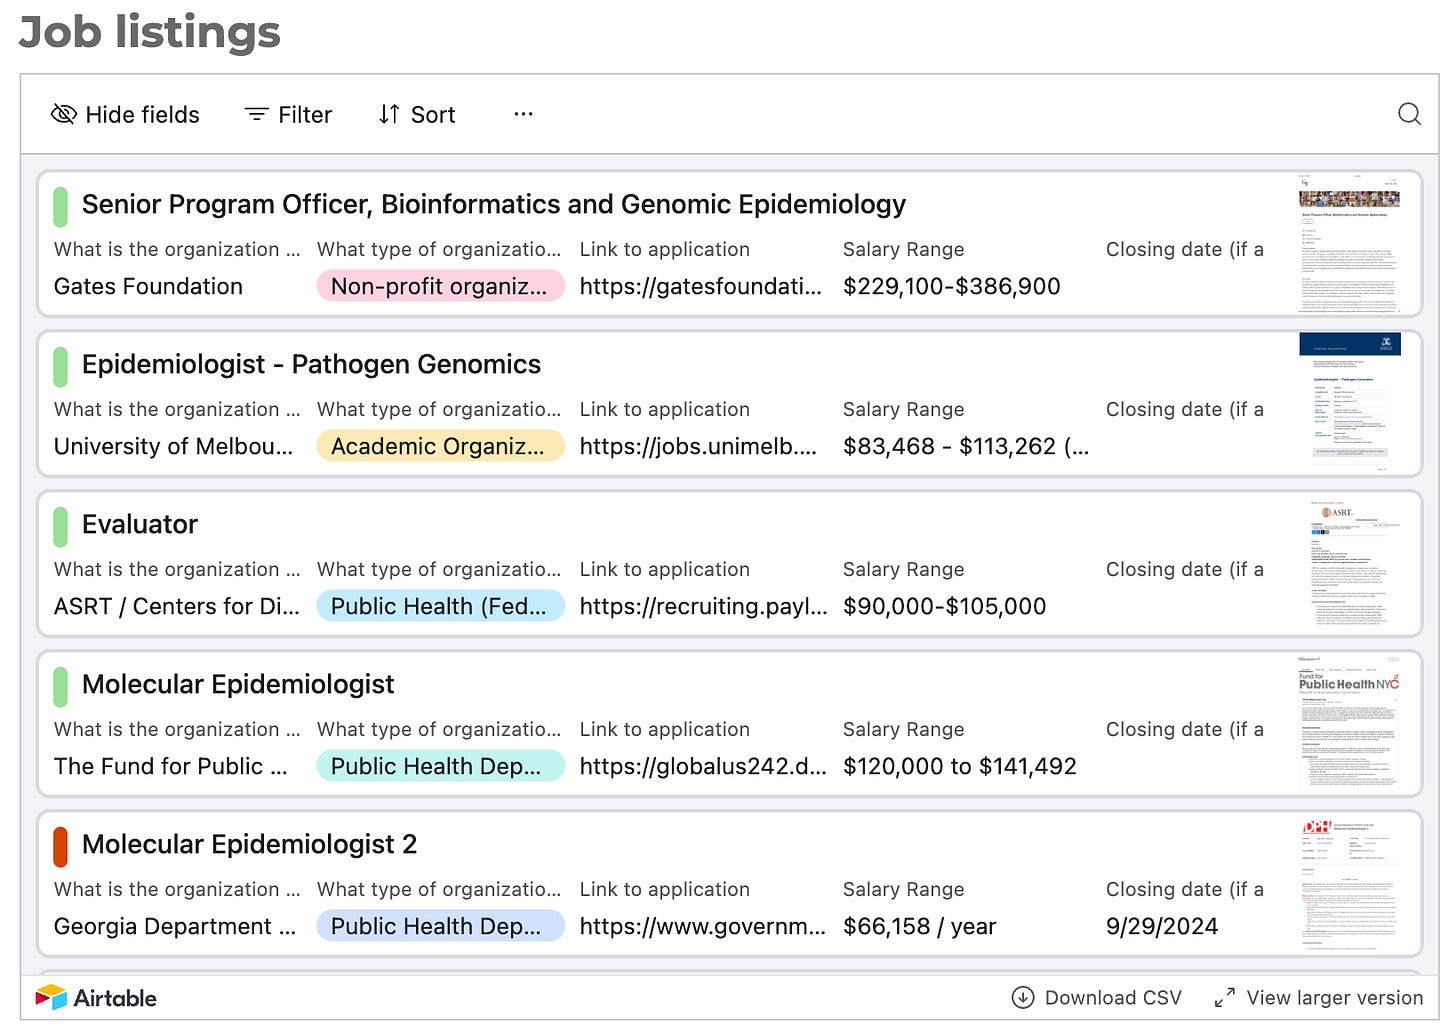1456x1033 pixels.
Task: Click salary $66,158 / year
Action: click(920, 927)
